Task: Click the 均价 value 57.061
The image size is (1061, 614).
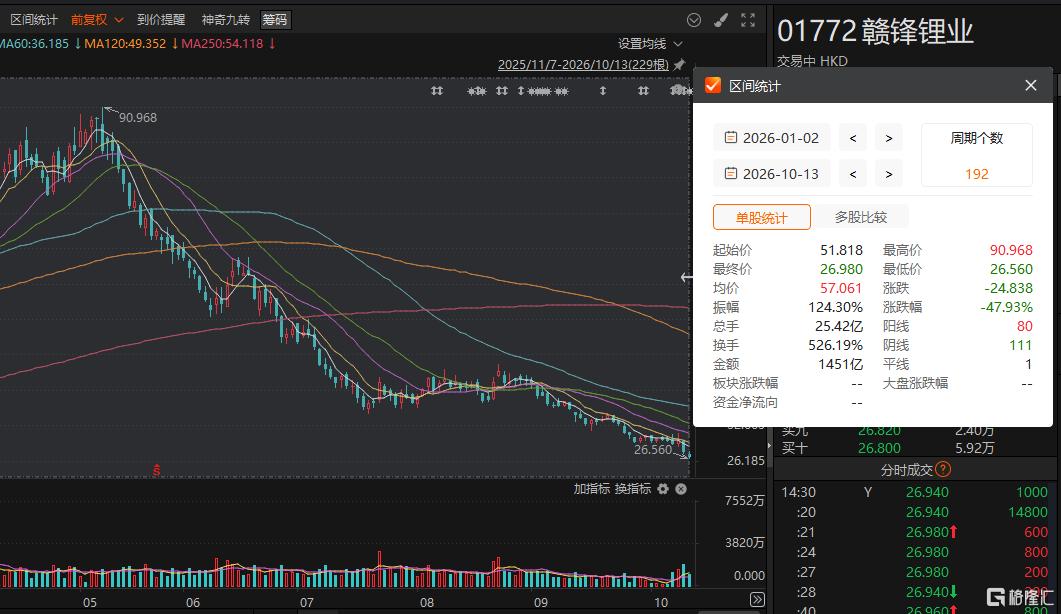Action: click(841, 288)
